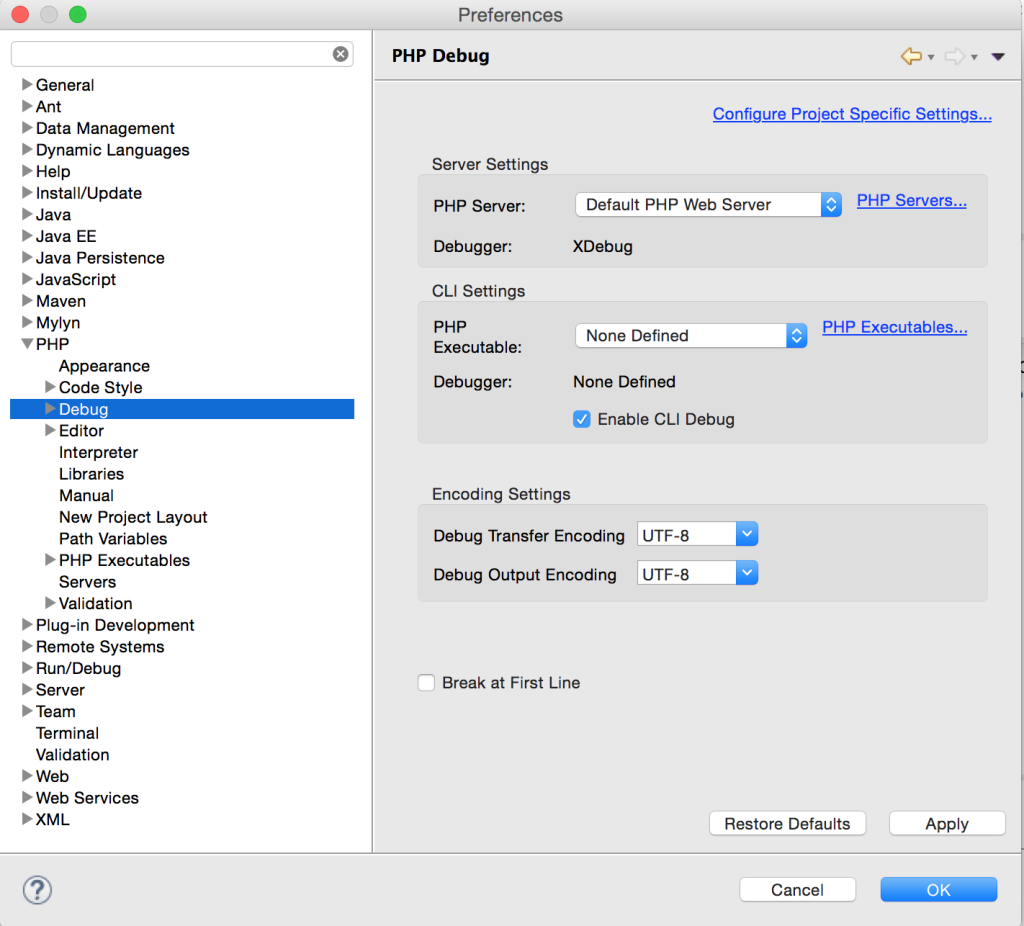Open the preferences view menu triangle
Screen dimensions: 1024x926
(x=997, y=57)
